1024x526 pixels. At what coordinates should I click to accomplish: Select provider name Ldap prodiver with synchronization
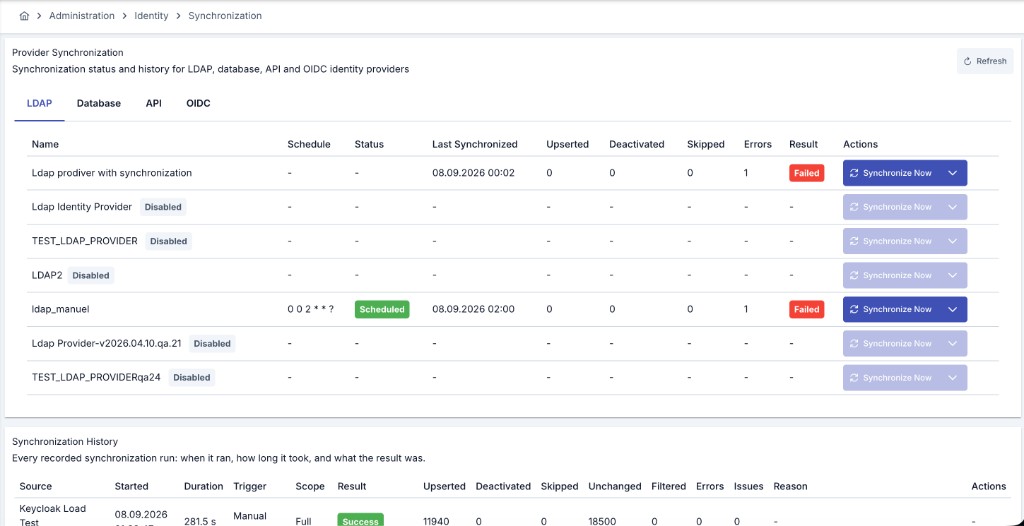point(112,173)
